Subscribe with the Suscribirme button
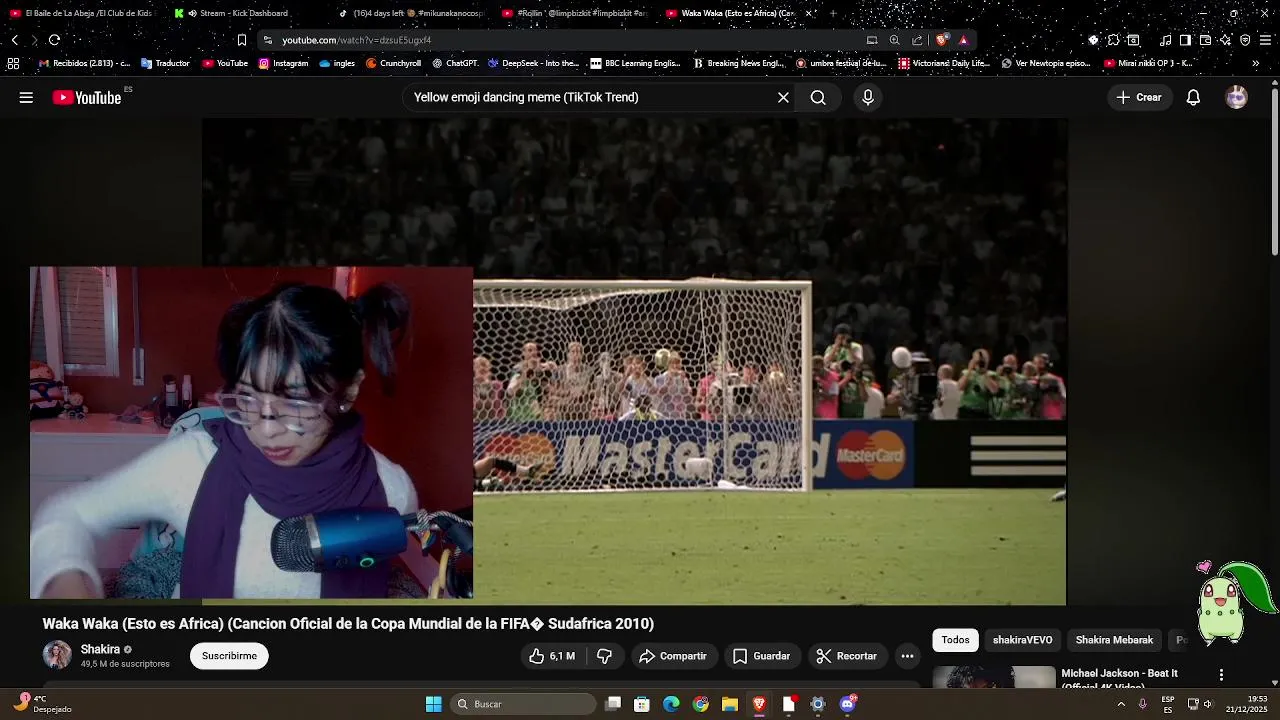This screenshot has width=1280, height=720. coord(229,656)
